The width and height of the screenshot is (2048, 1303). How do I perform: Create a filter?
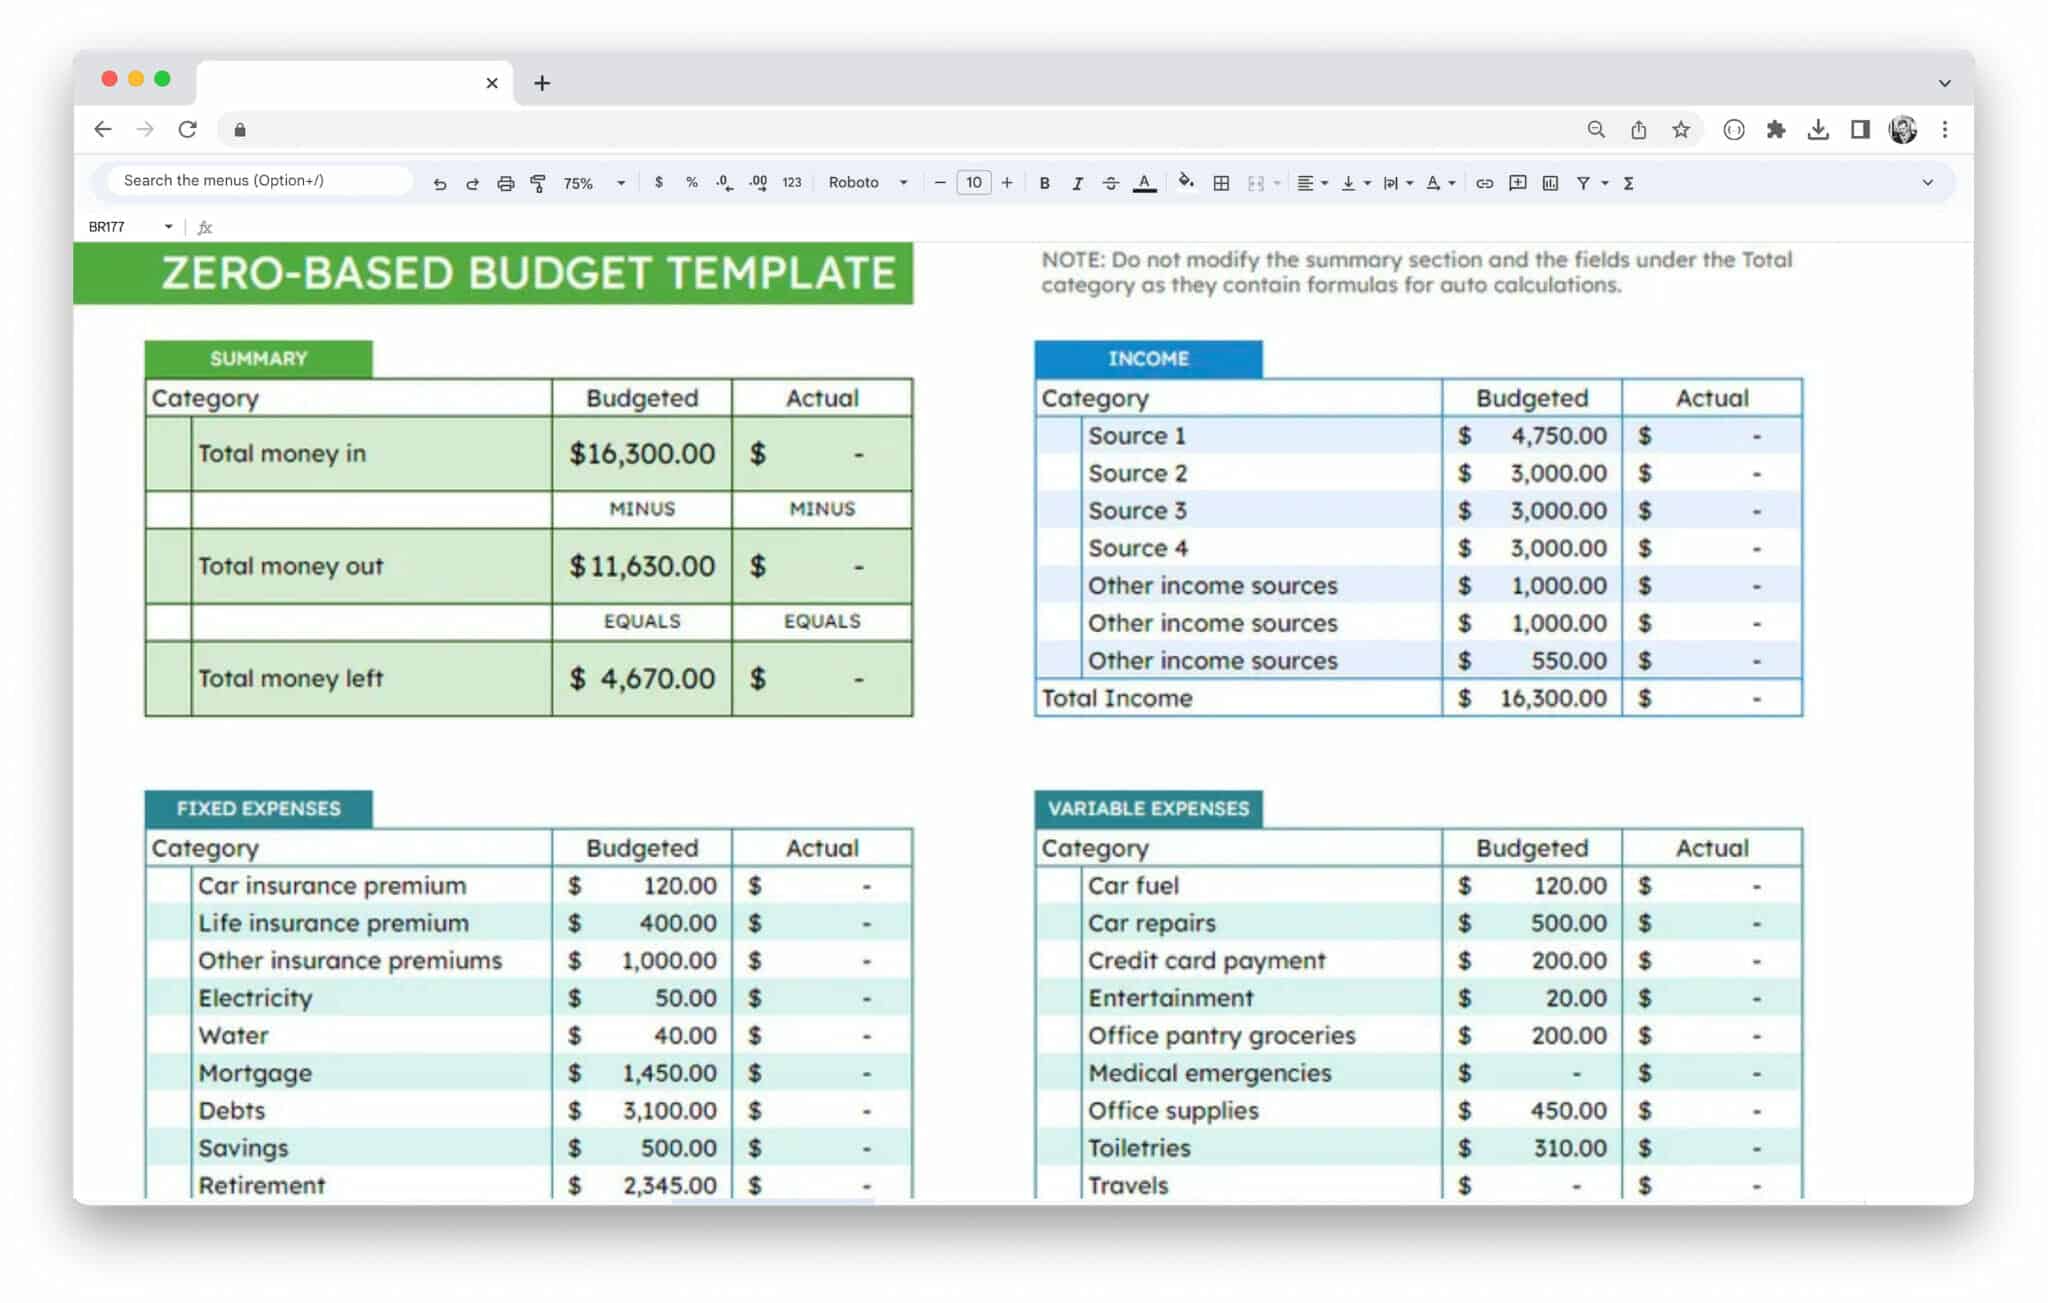tap(1583, 183)
